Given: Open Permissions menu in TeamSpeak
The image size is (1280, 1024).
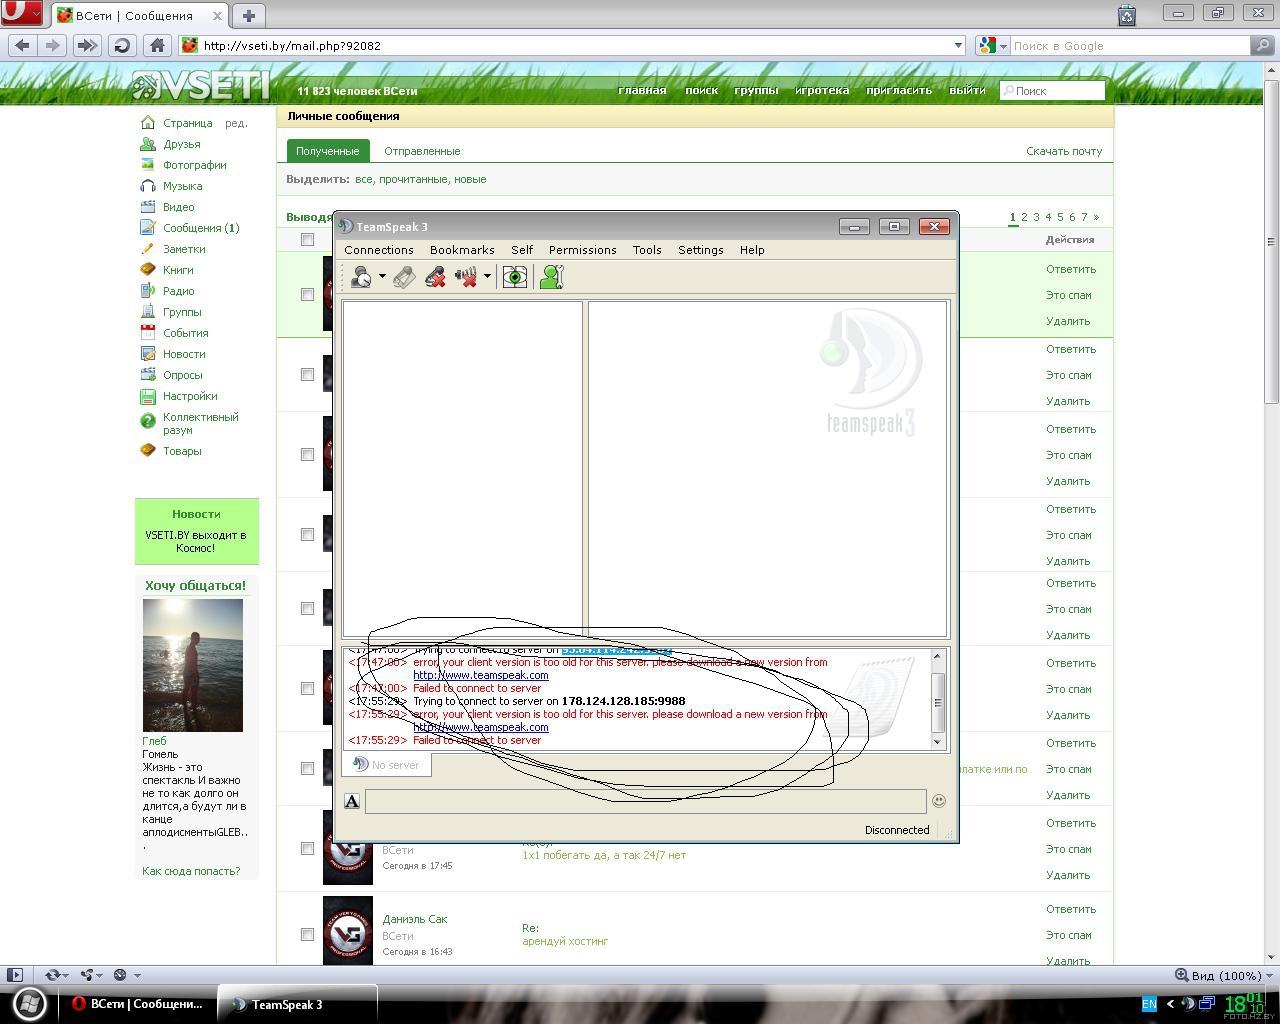Looking at the screenshot, I should pos(582,250).
